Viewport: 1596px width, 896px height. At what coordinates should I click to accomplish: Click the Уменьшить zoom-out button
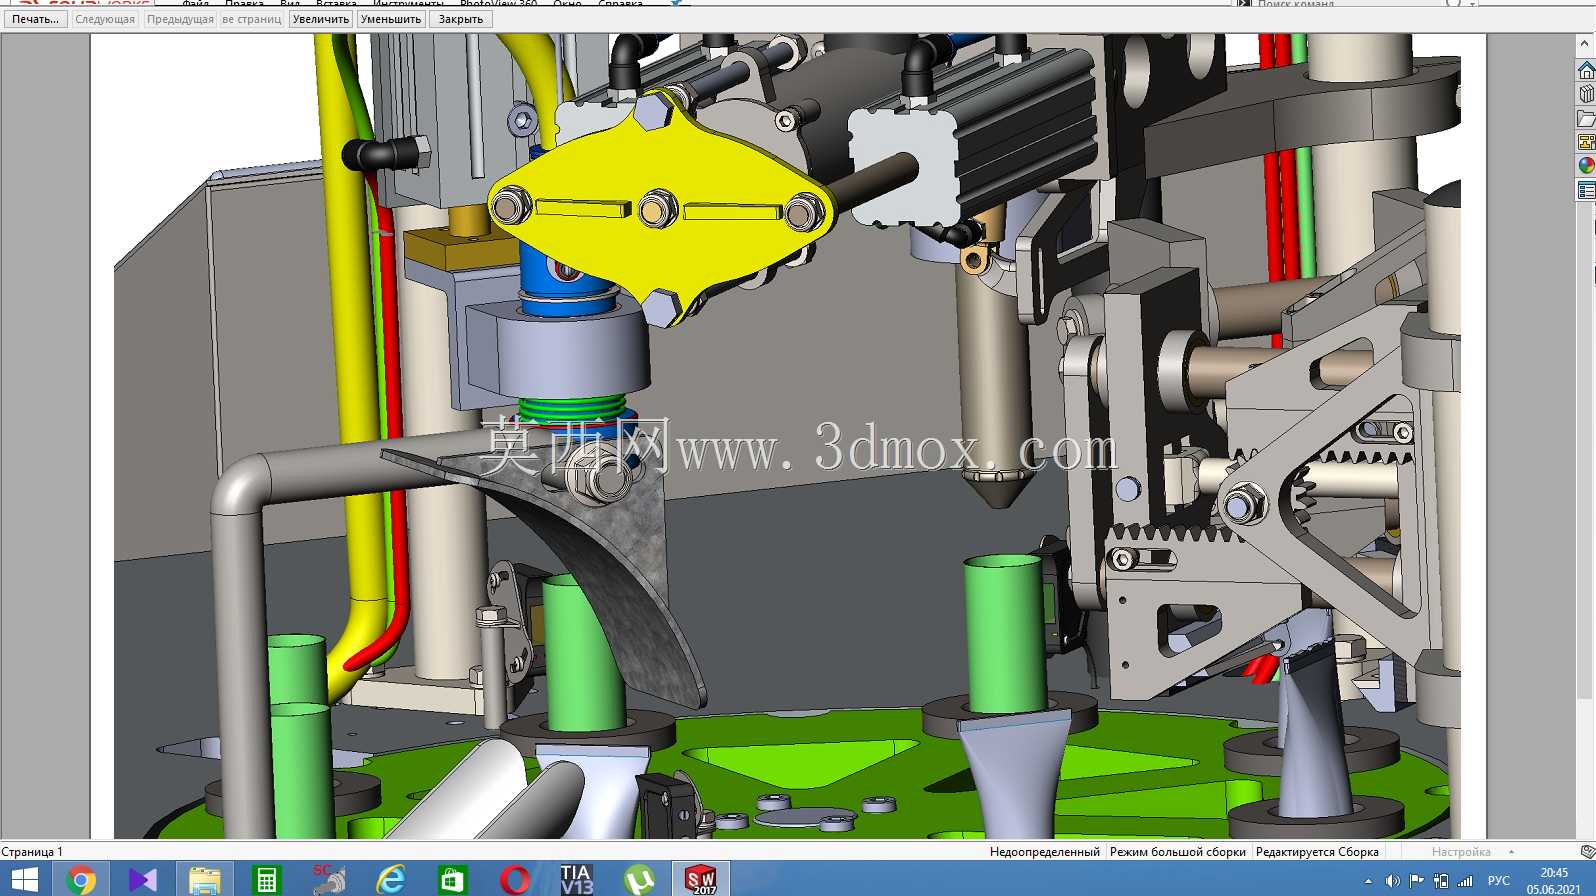coord(391,19)
